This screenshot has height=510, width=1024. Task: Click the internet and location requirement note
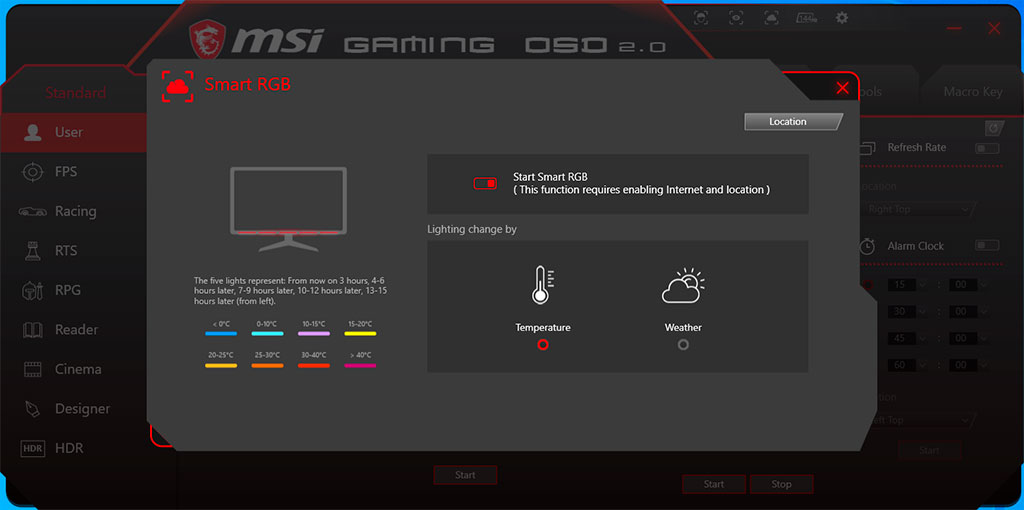[x=641, y=190]
